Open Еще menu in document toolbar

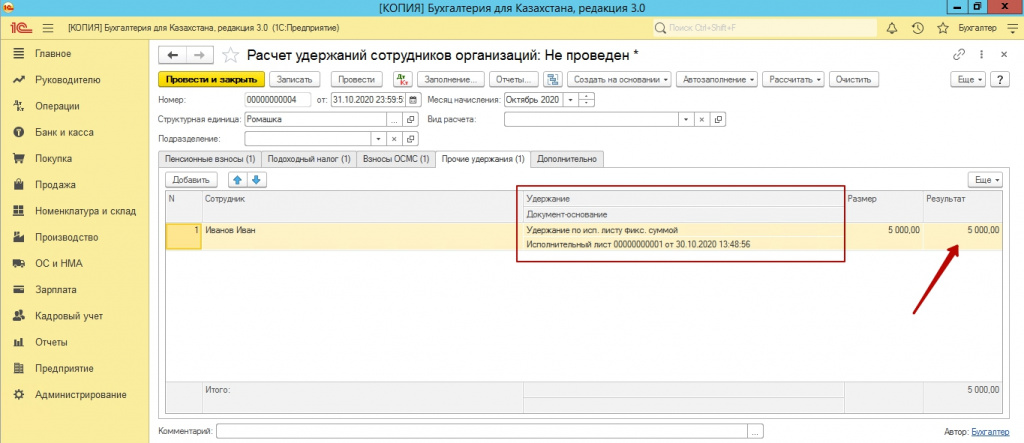point(970,79)
